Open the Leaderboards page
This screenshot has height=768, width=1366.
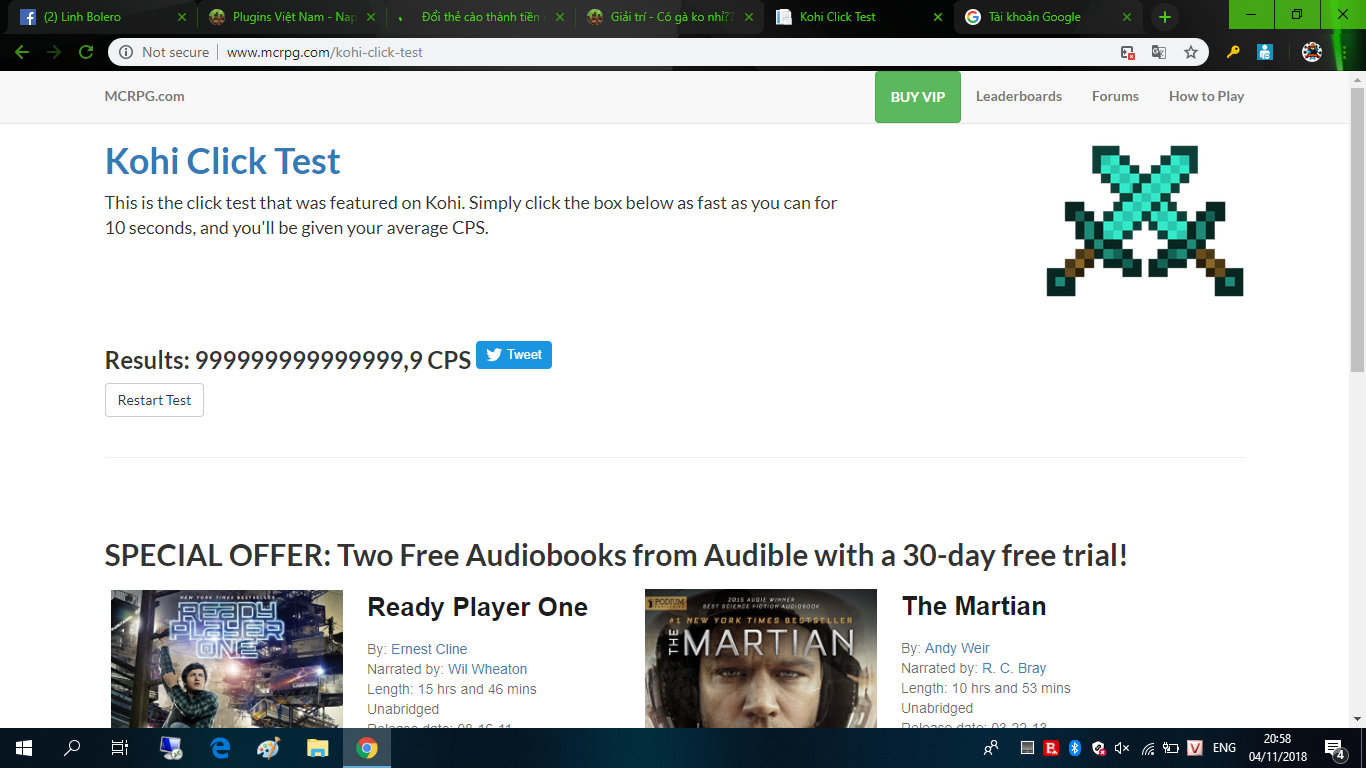point(1019,96)
